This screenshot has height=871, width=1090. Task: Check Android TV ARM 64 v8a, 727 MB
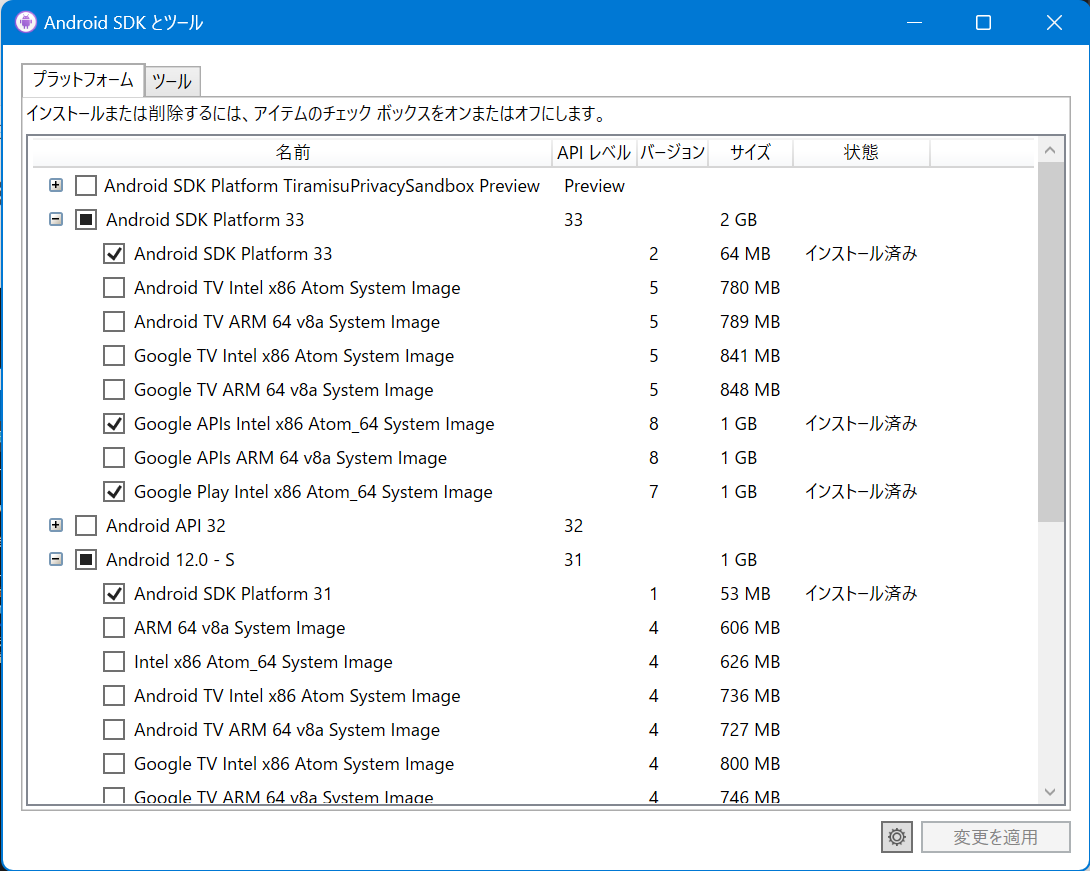click(x=114, y=730)
